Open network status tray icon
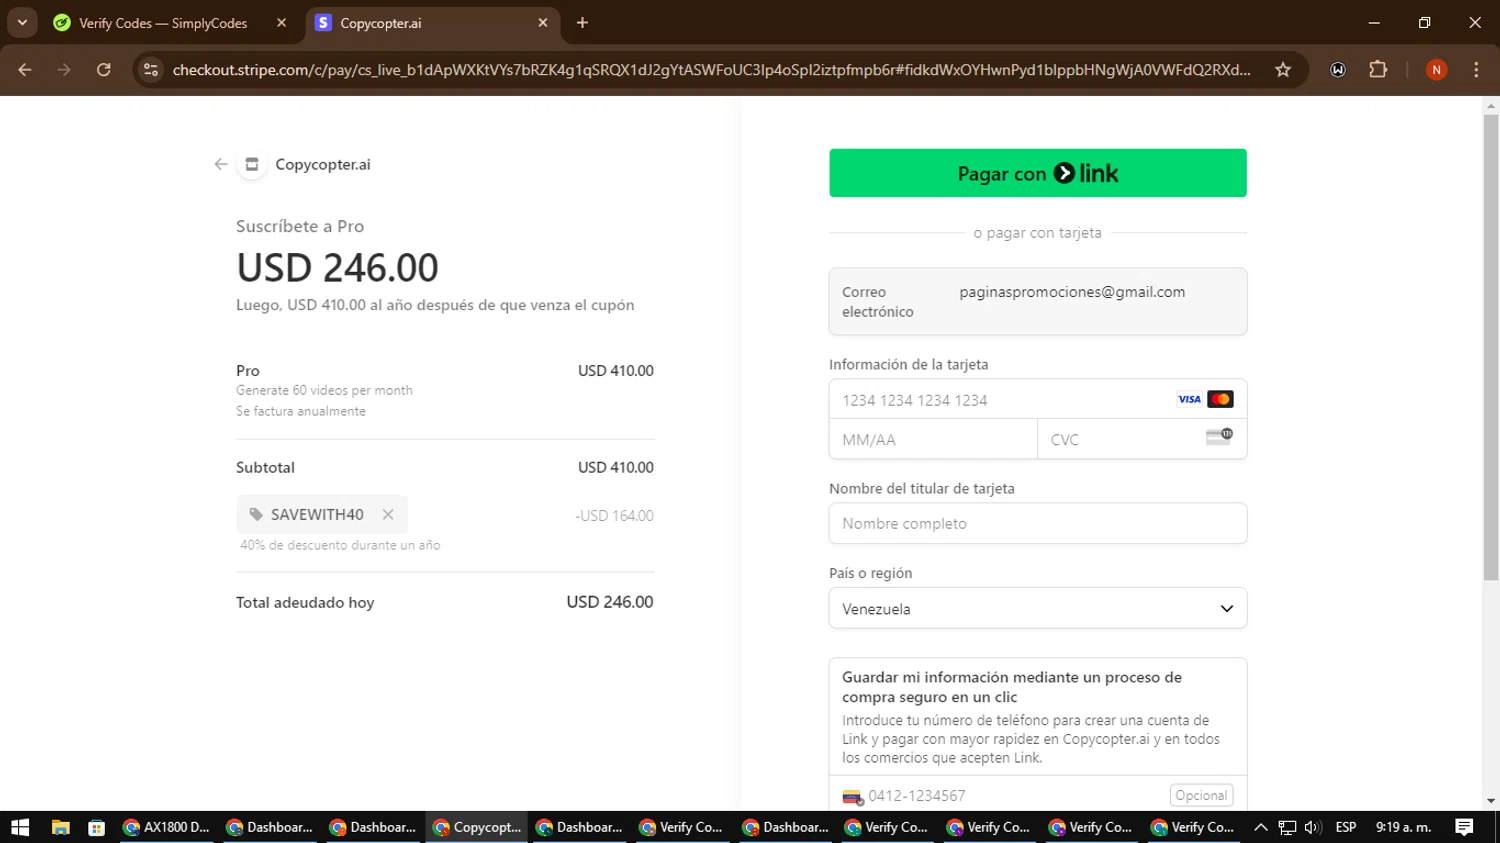The width and height of the screenshot is (1500, 843). (1287, 827)
